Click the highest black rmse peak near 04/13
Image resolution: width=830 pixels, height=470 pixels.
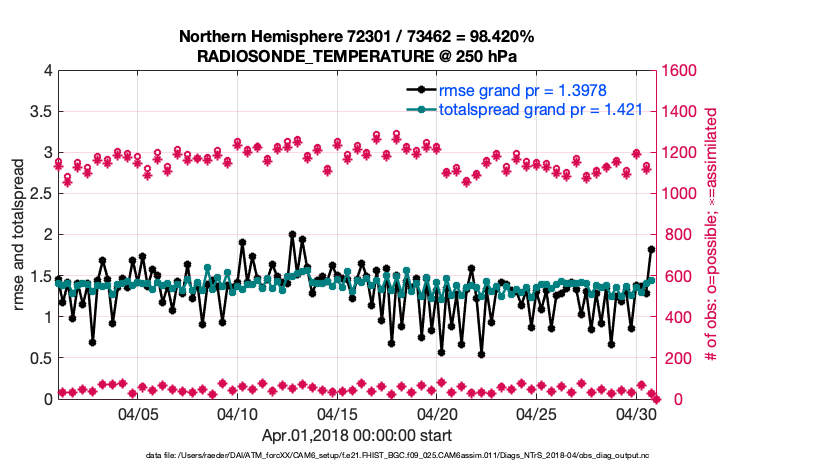292,234
